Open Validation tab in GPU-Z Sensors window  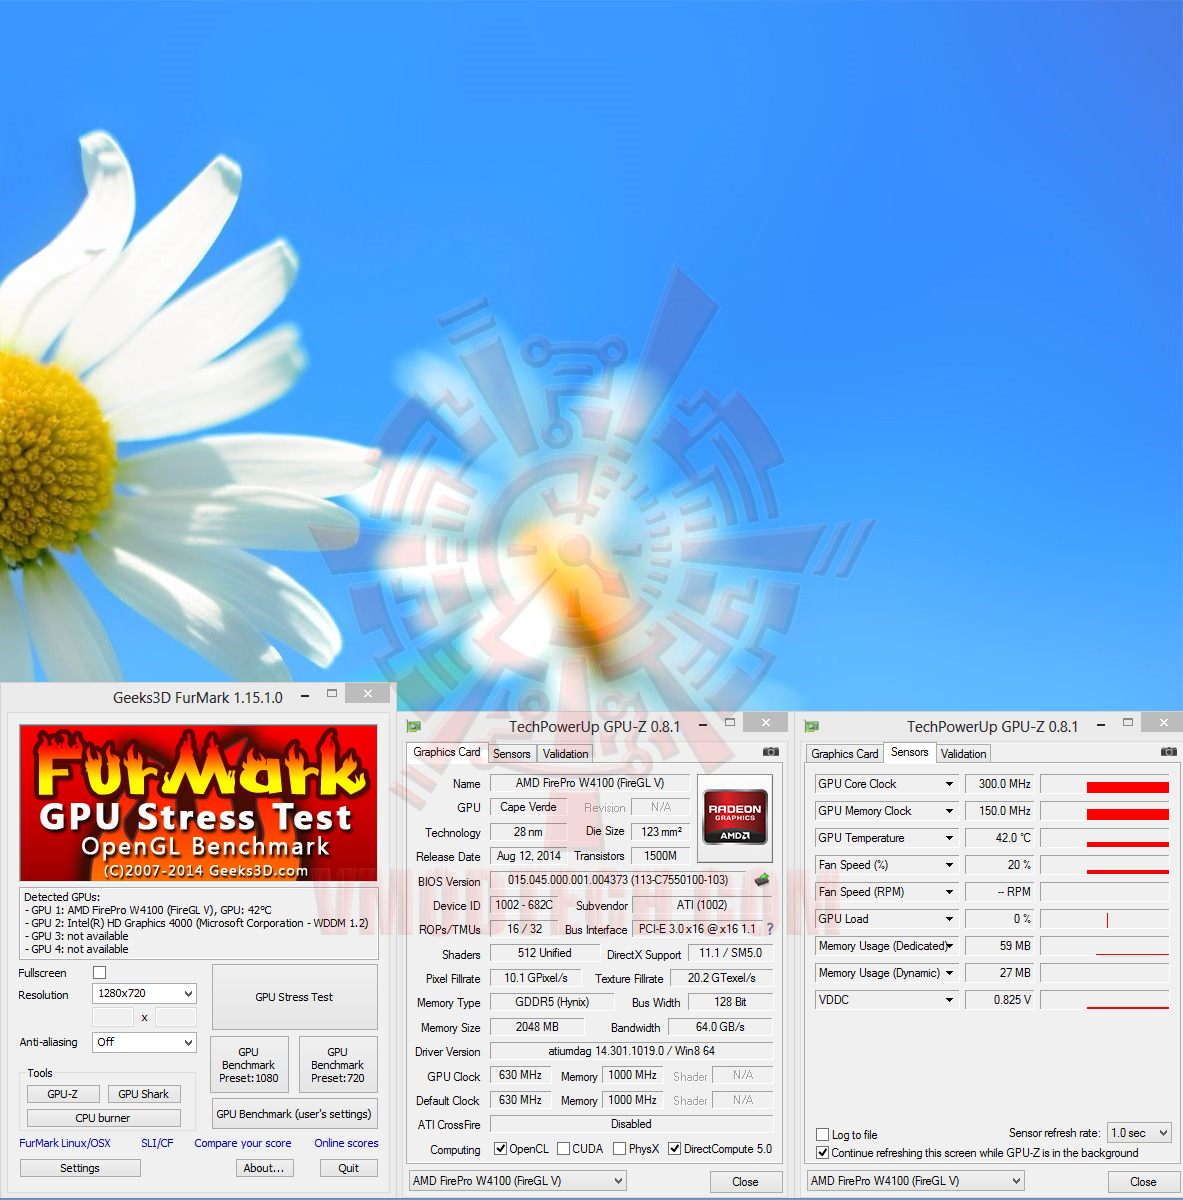click(964, 754)
